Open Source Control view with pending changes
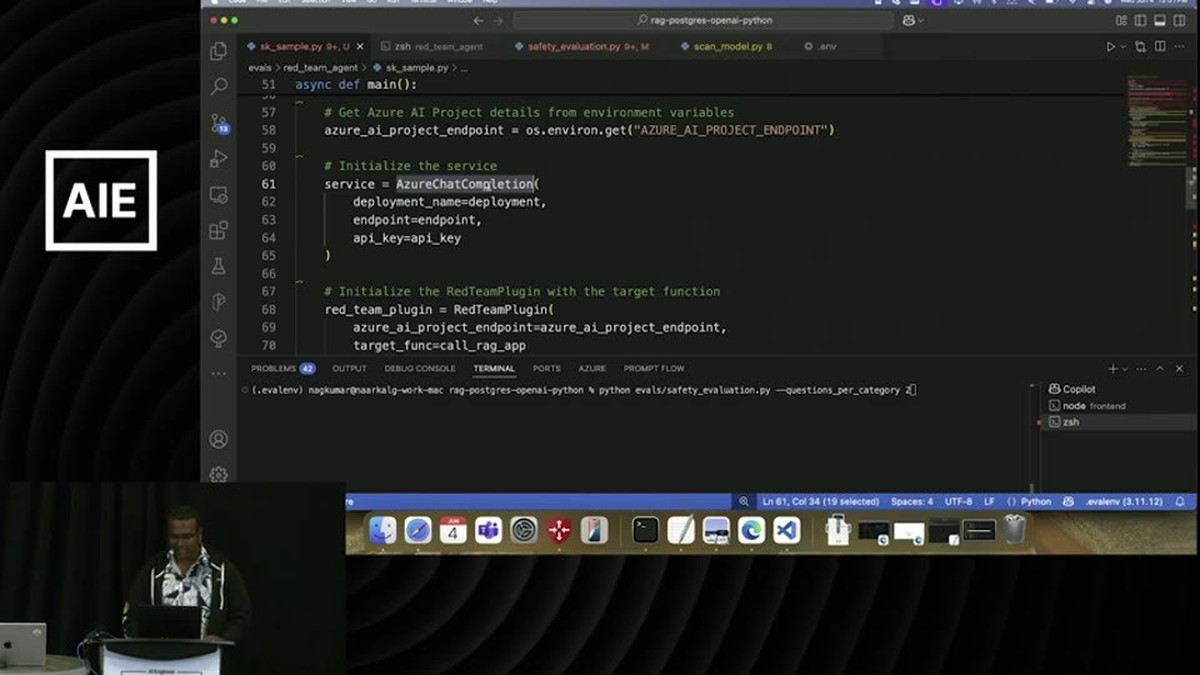 [218, 123]
